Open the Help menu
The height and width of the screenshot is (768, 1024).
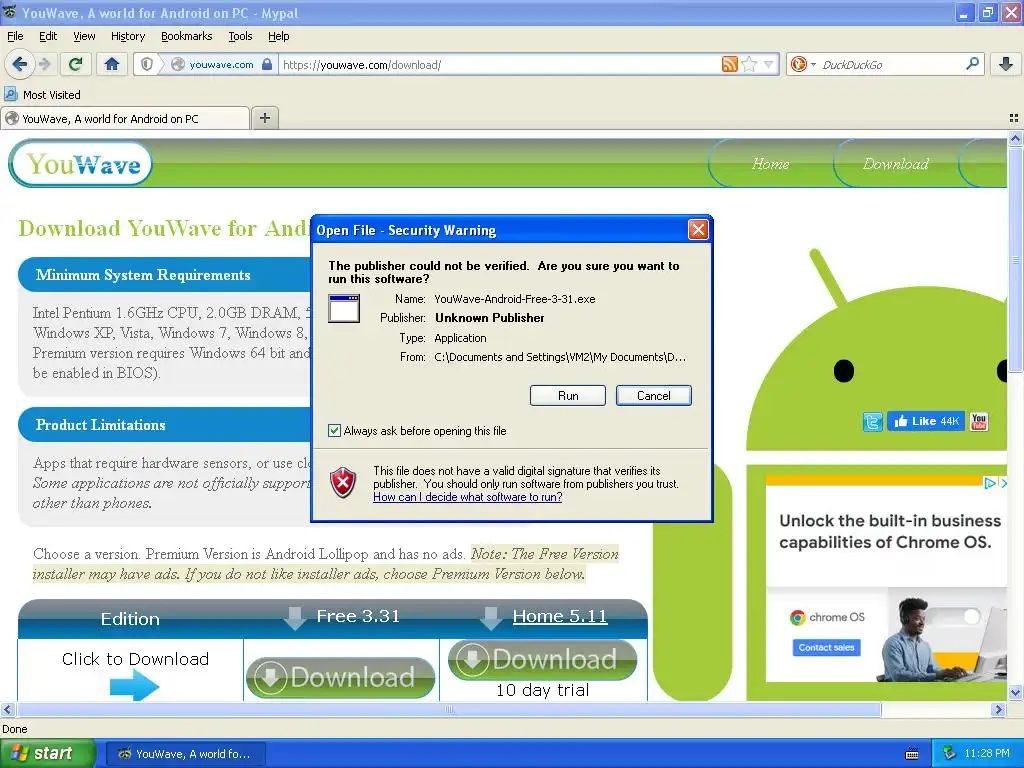(278, 36)
